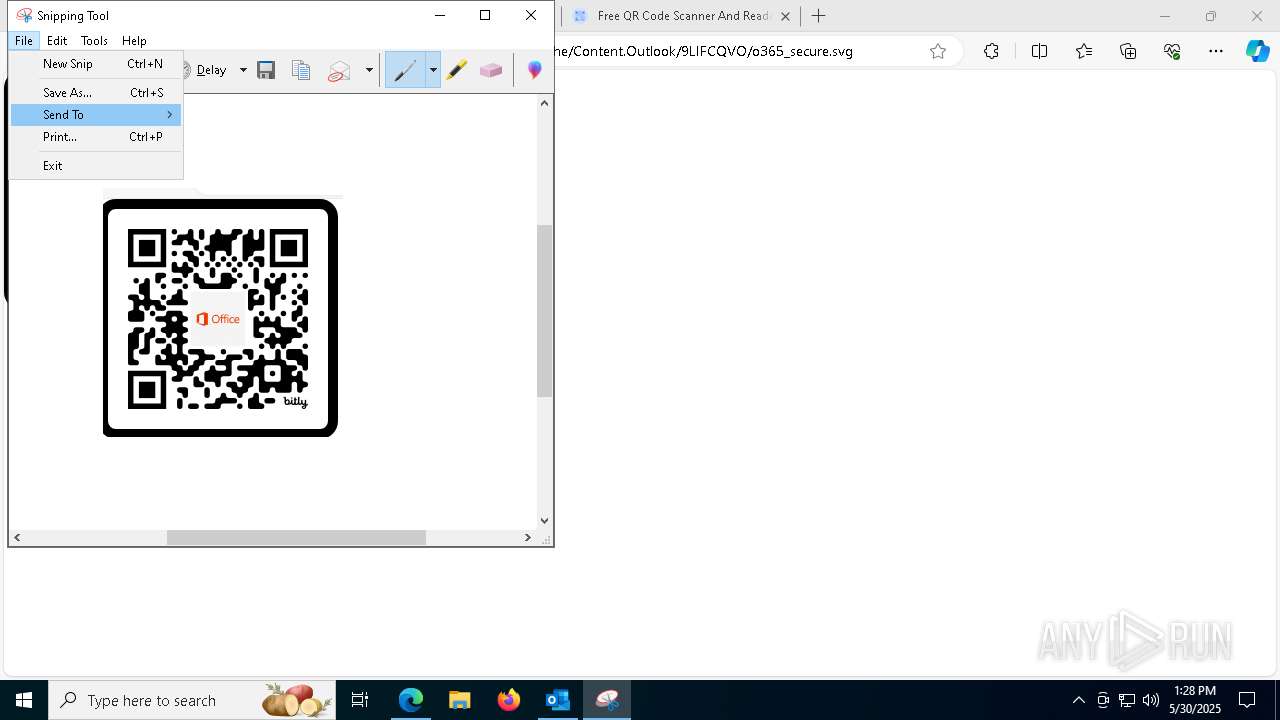The image size is (1280, 720).
Task: Minimize the Snipping Tool window
Action: (x=440, y=15)
